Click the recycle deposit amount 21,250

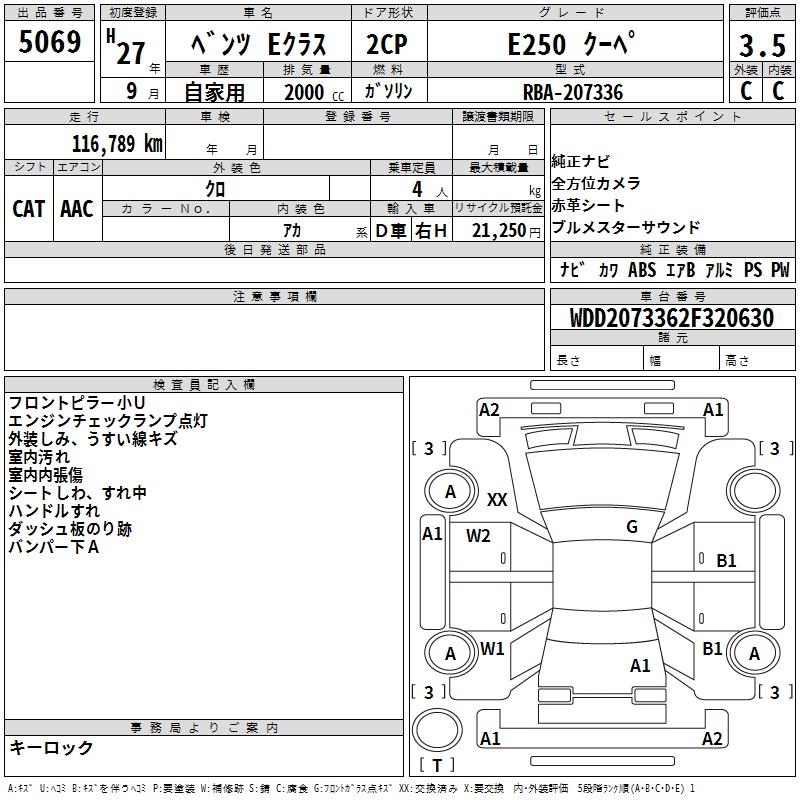pyautogui.click(x=498, y=231)
